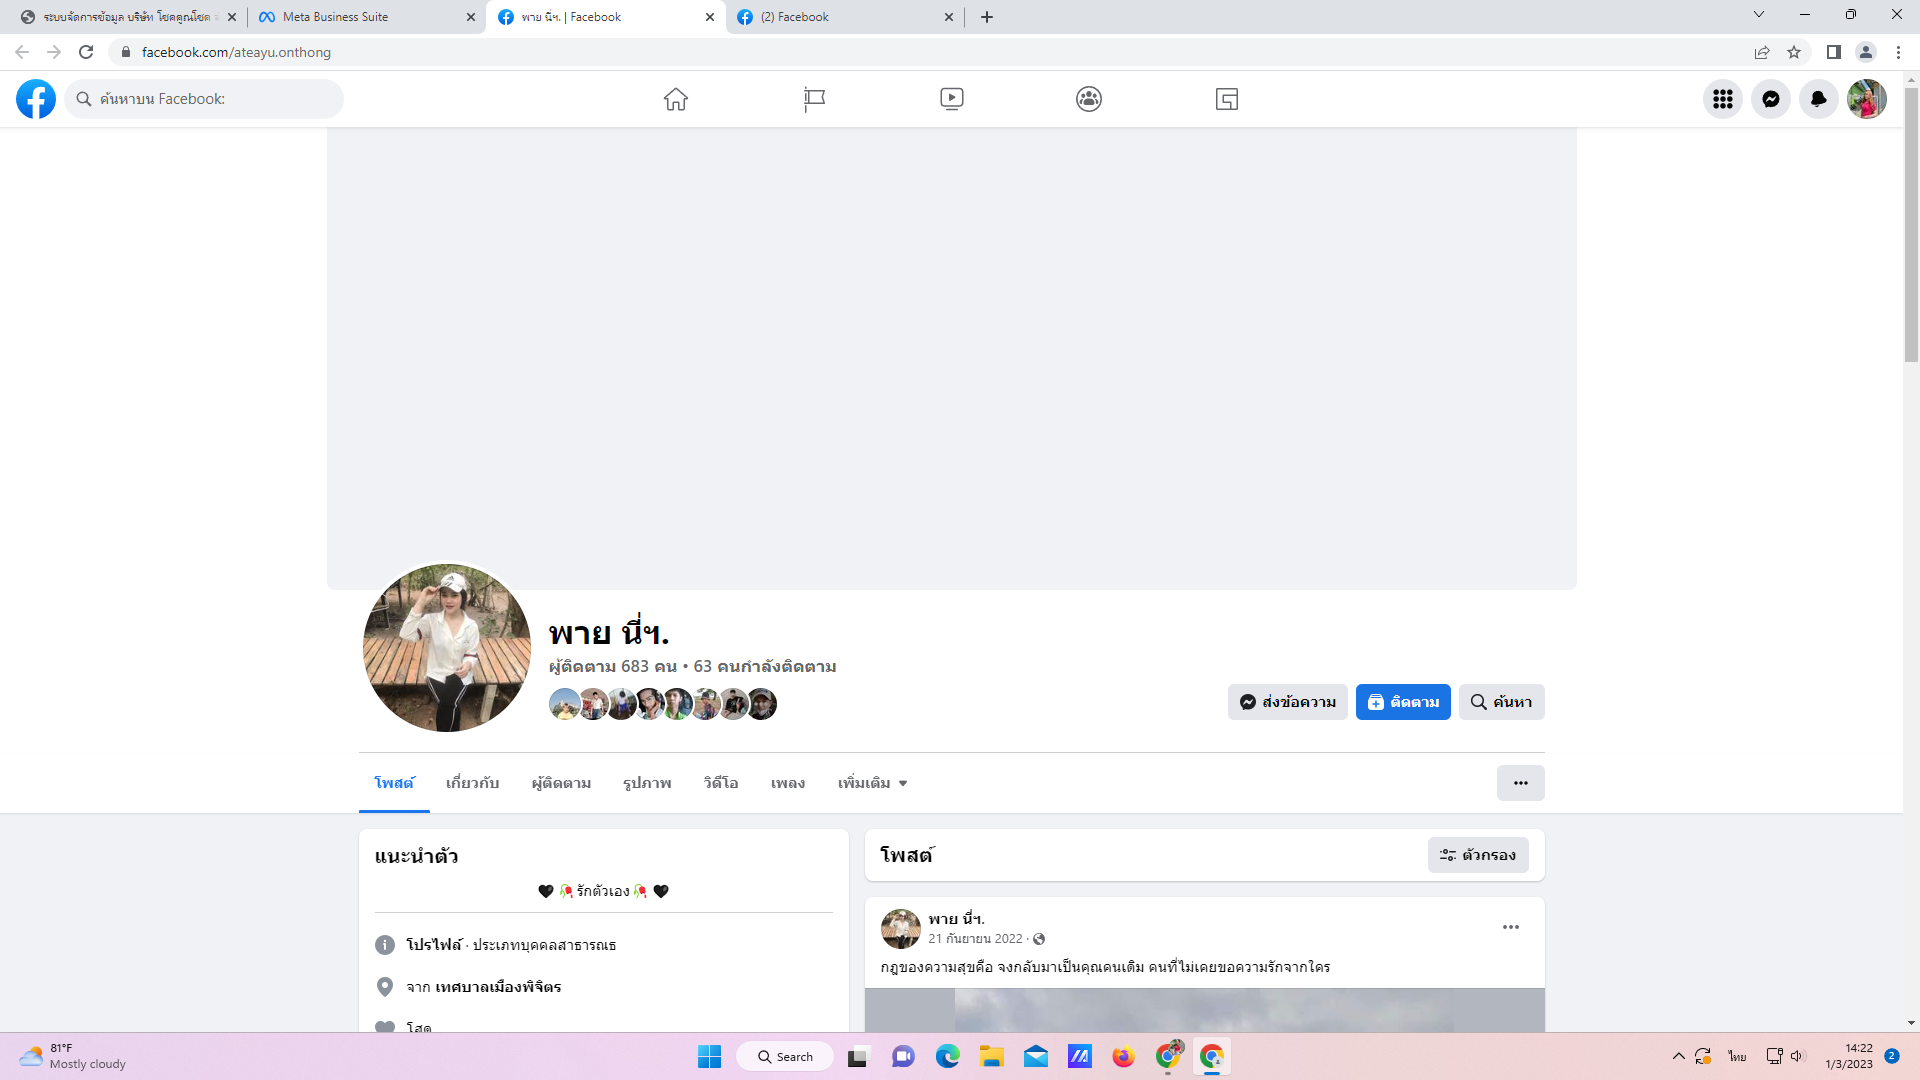Viewport: 1920px width, 1080px height.
Task: Open post options three-dot menu
Action: point(1510,927)
